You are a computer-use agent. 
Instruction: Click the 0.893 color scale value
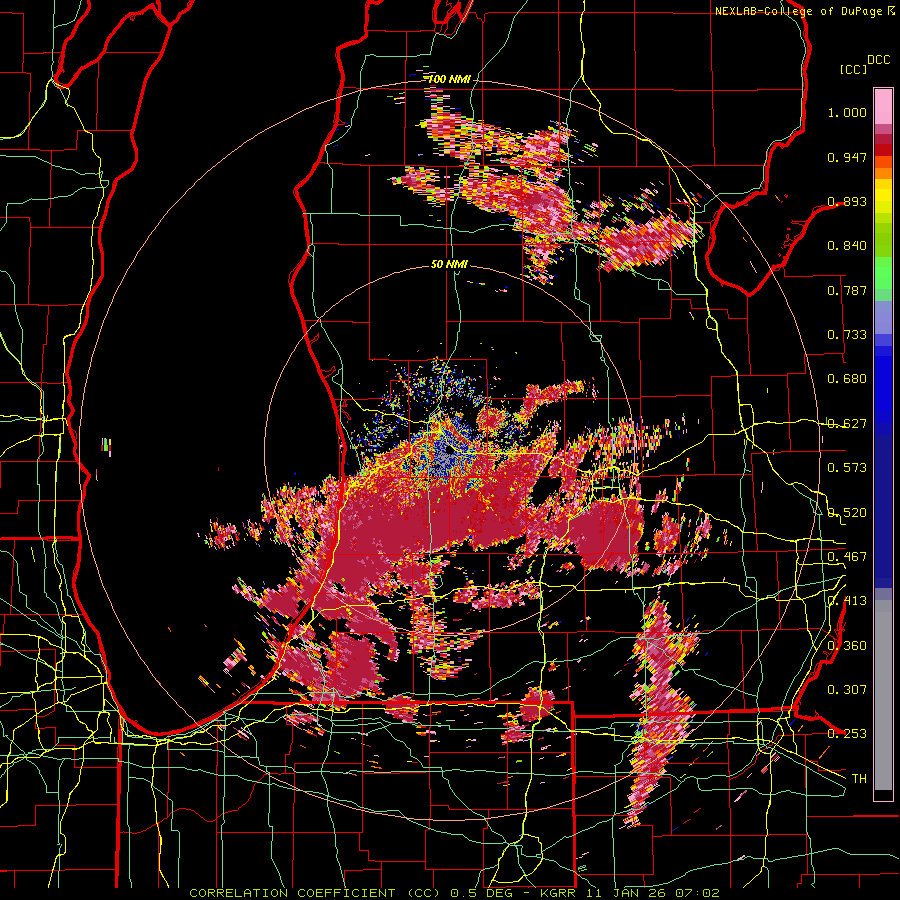tap(847, 201)
